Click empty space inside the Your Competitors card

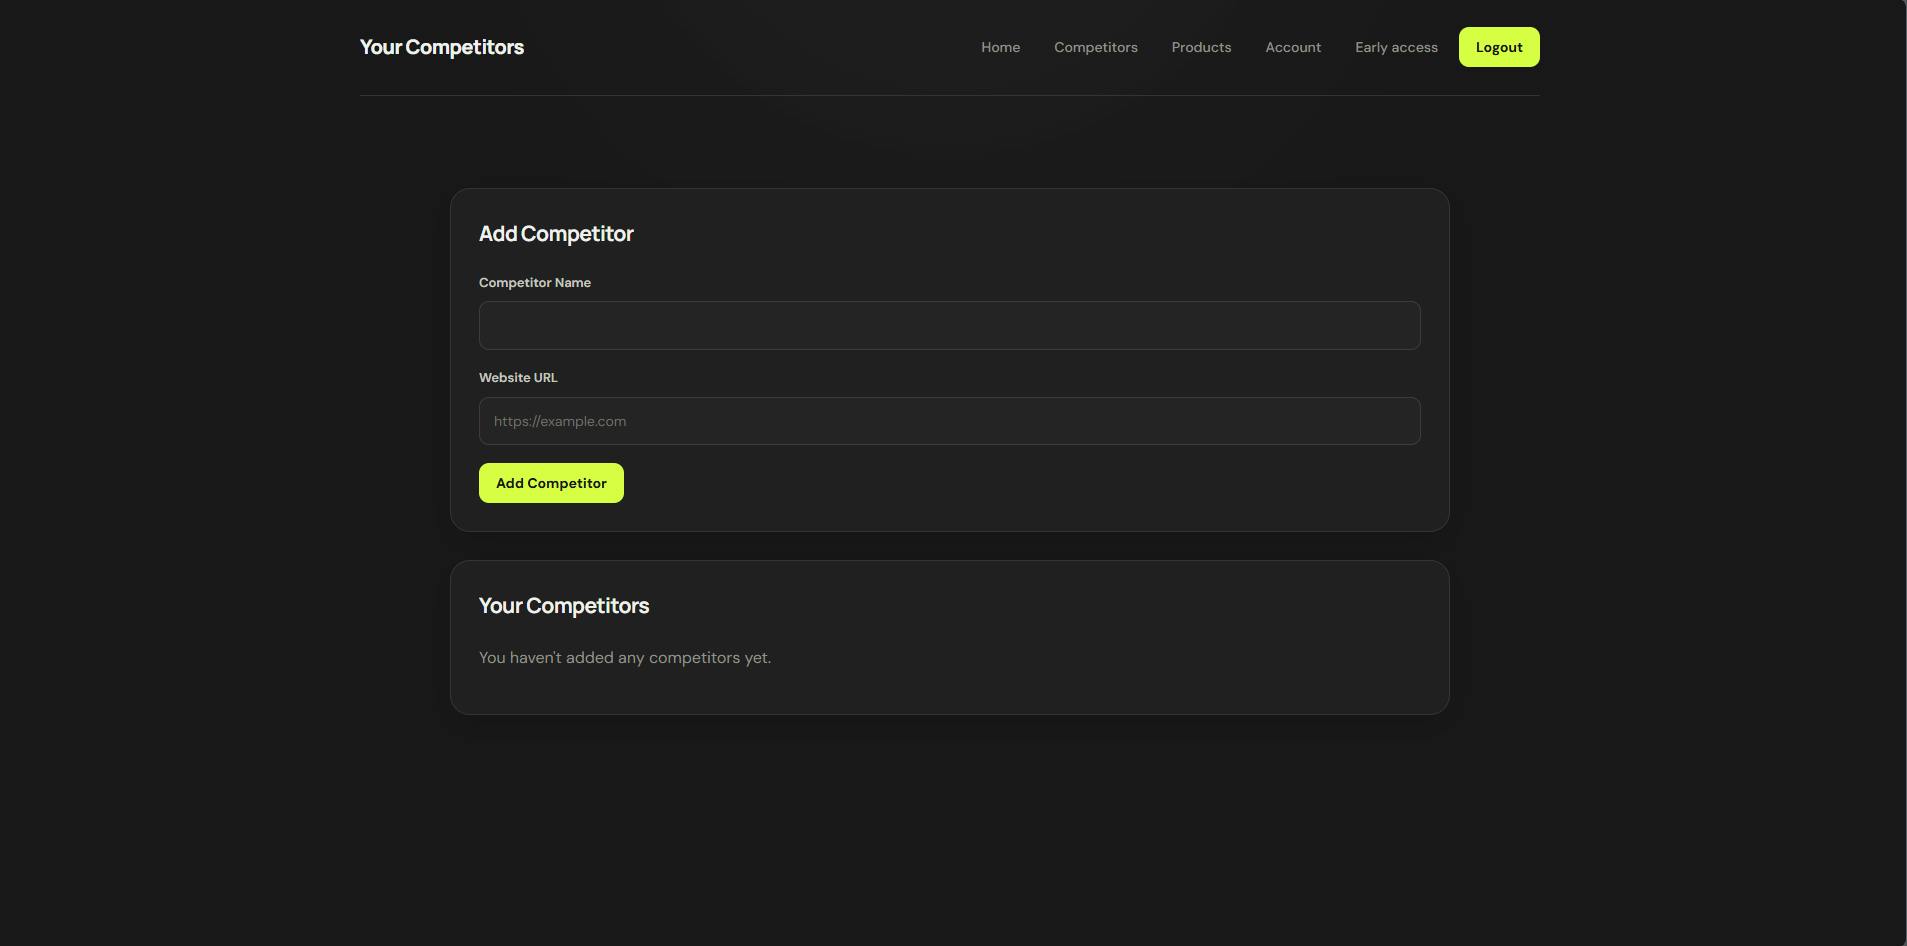(1100, 640)
